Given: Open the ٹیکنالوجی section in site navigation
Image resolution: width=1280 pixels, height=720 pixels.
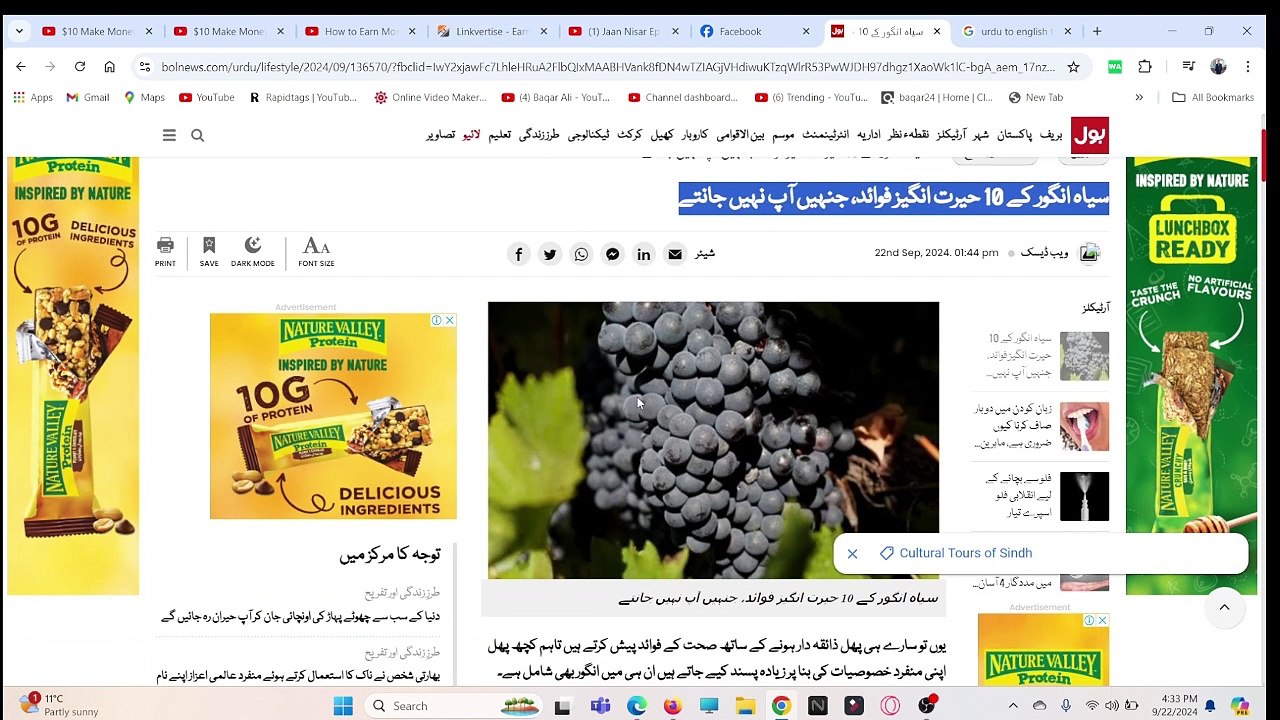Looking at the screenshot, I should coord(589,135).
